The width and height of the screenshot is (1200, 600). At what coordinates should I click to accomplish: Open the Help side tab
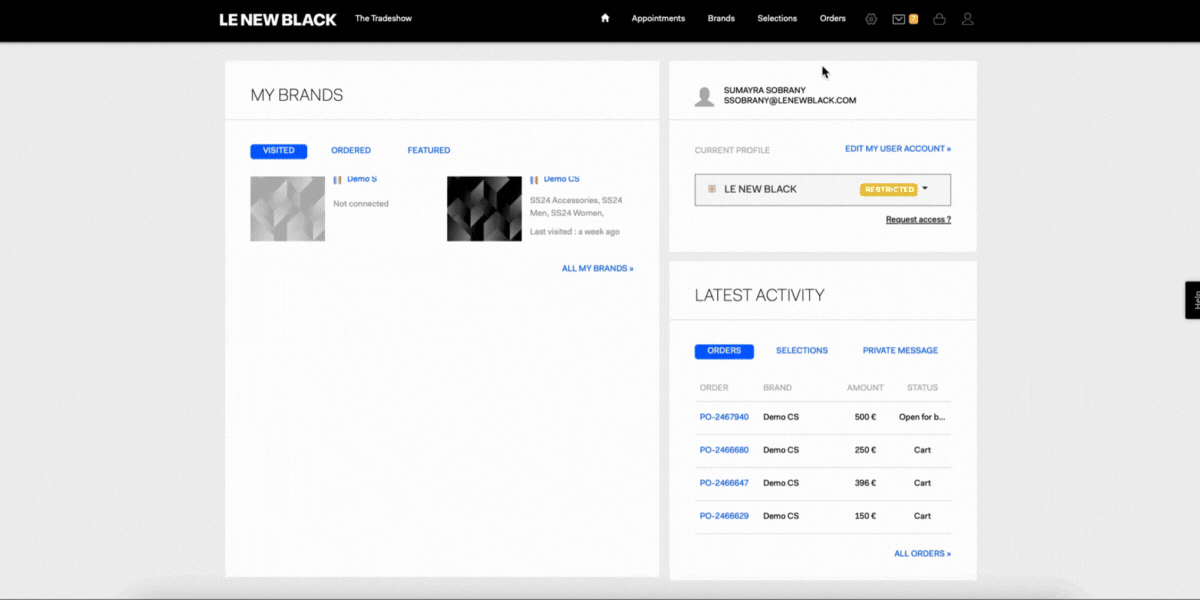1192,300
